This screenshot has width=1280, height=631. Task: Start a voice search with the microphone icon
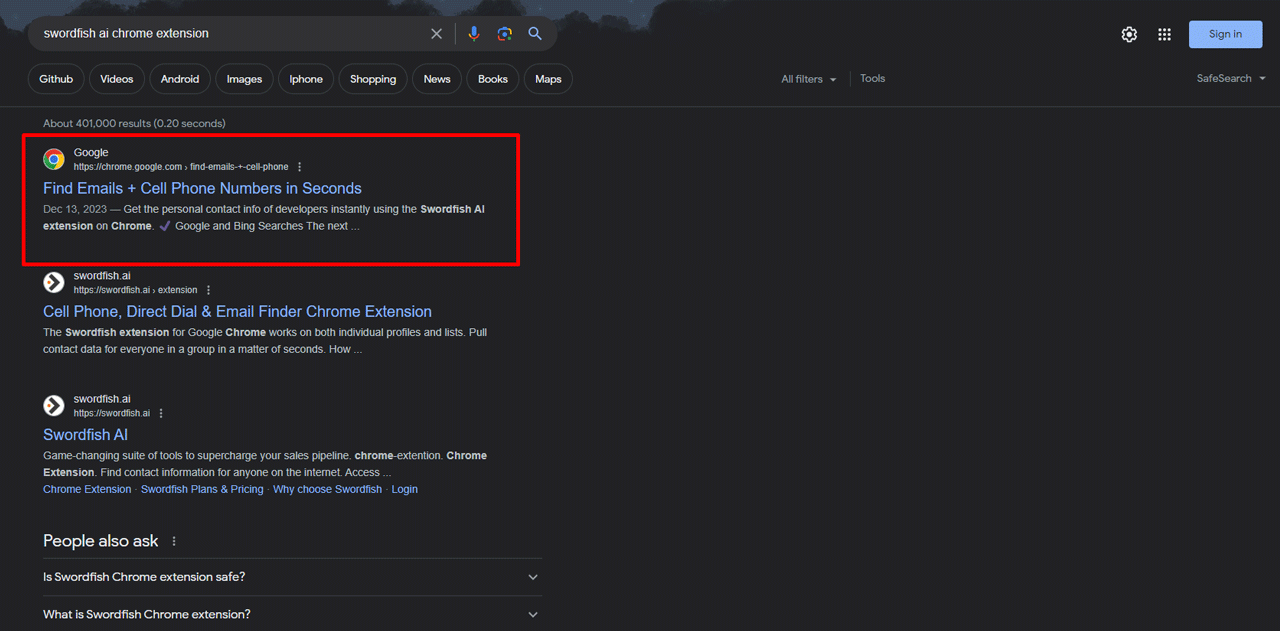473,33
